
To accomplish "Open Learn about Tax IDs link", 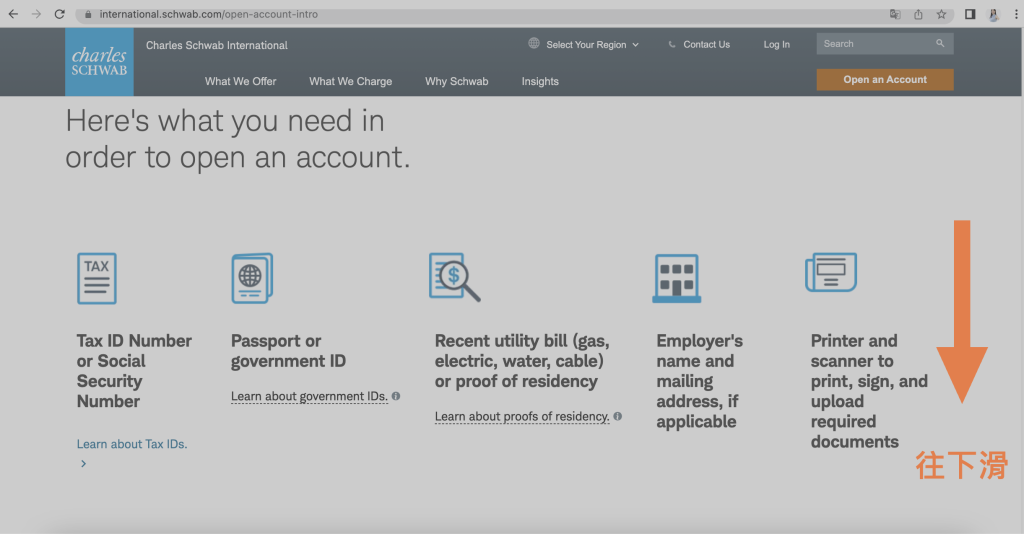I will pos(132,444).
